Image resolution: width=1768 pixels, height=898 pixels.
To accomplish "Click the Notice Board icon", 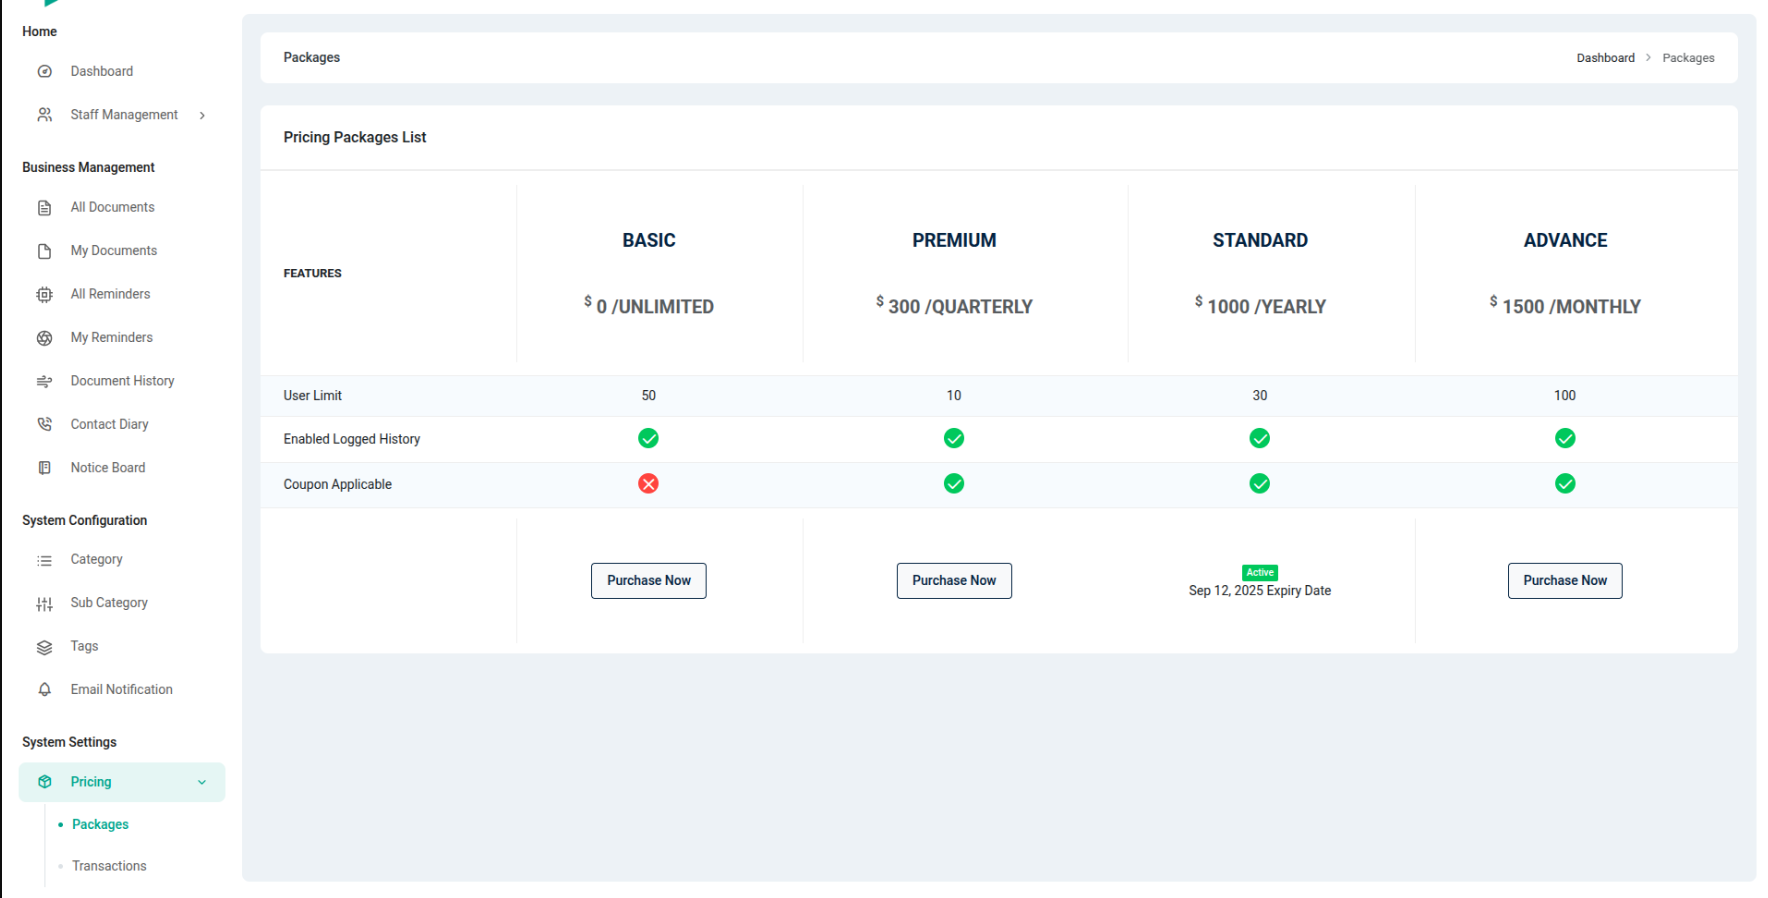I will 44,468.
